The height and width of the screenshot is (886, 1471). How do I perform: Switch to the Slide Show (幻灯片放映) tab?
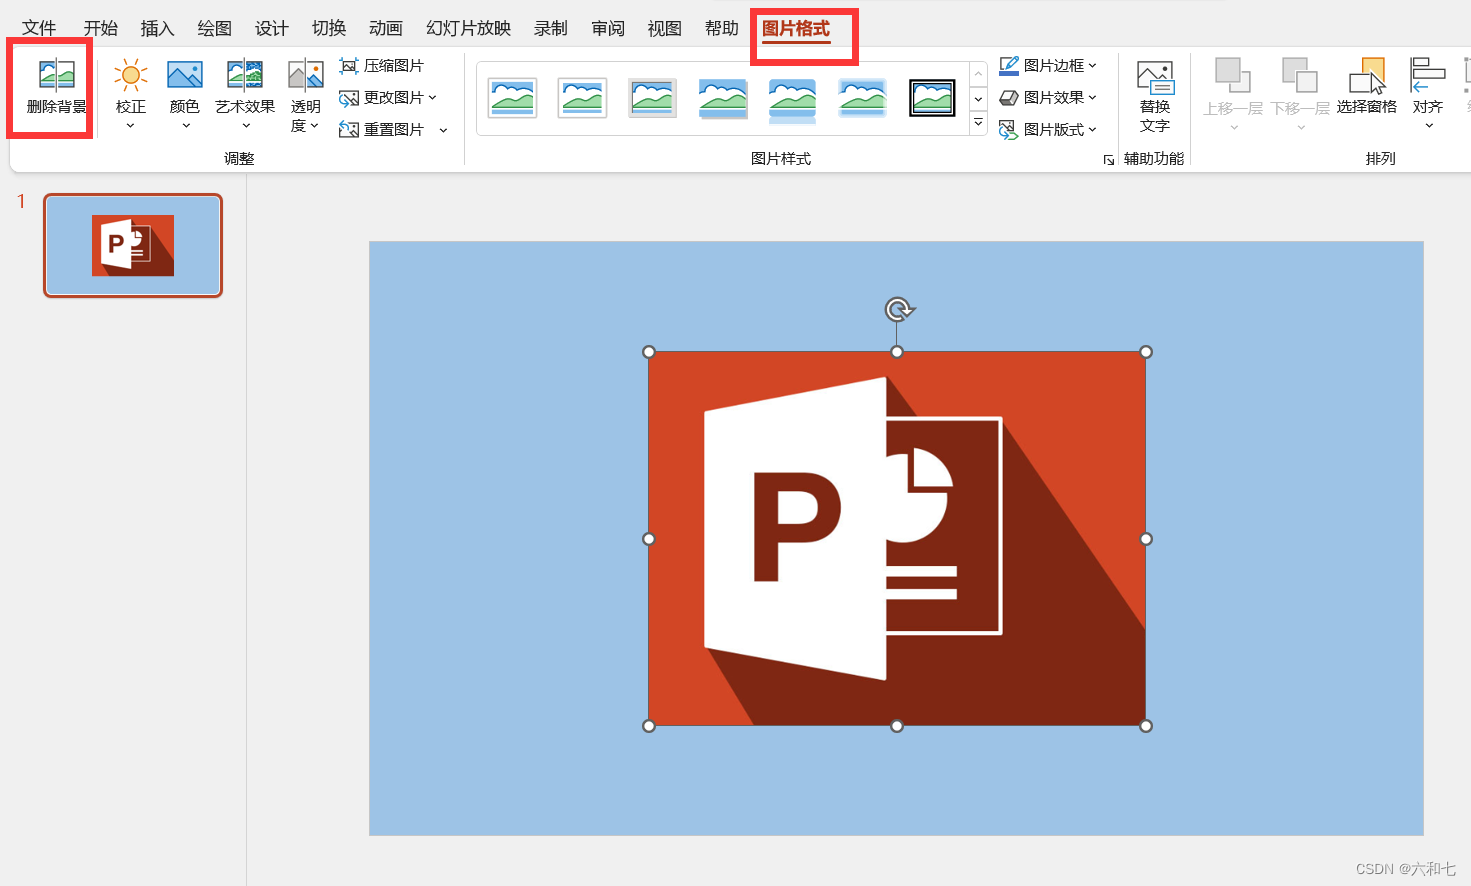click(x=468, y=28)
